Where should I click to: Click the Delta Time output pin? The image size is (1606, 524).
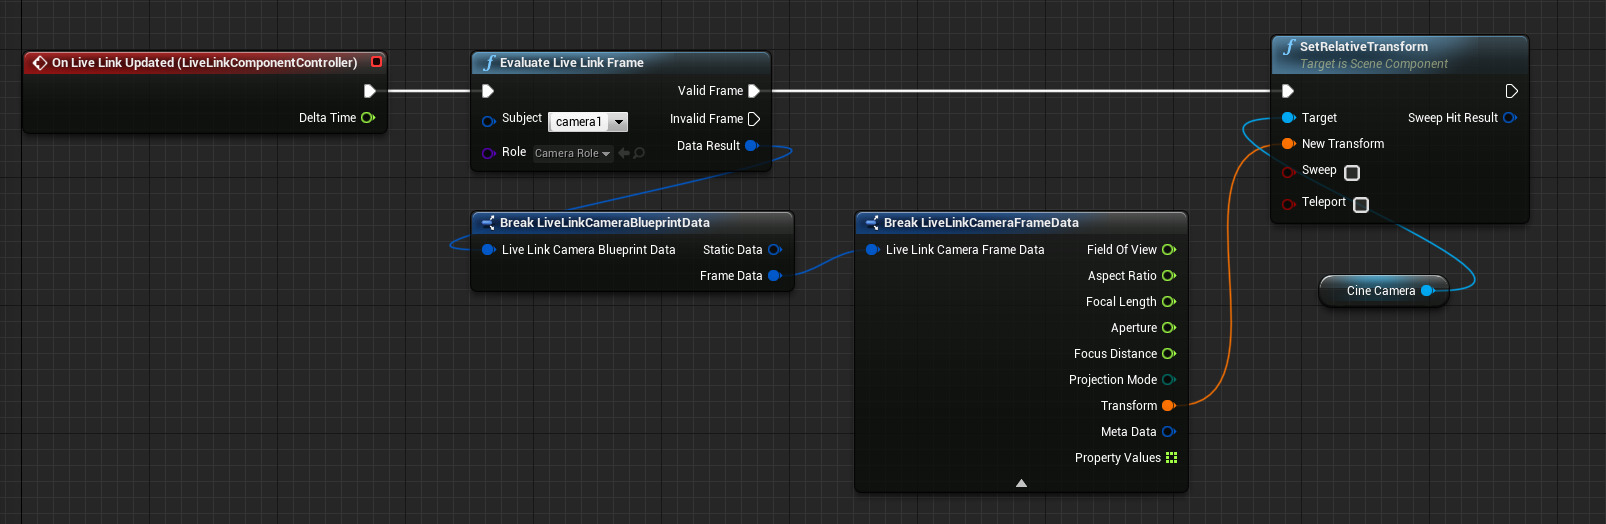367,118
